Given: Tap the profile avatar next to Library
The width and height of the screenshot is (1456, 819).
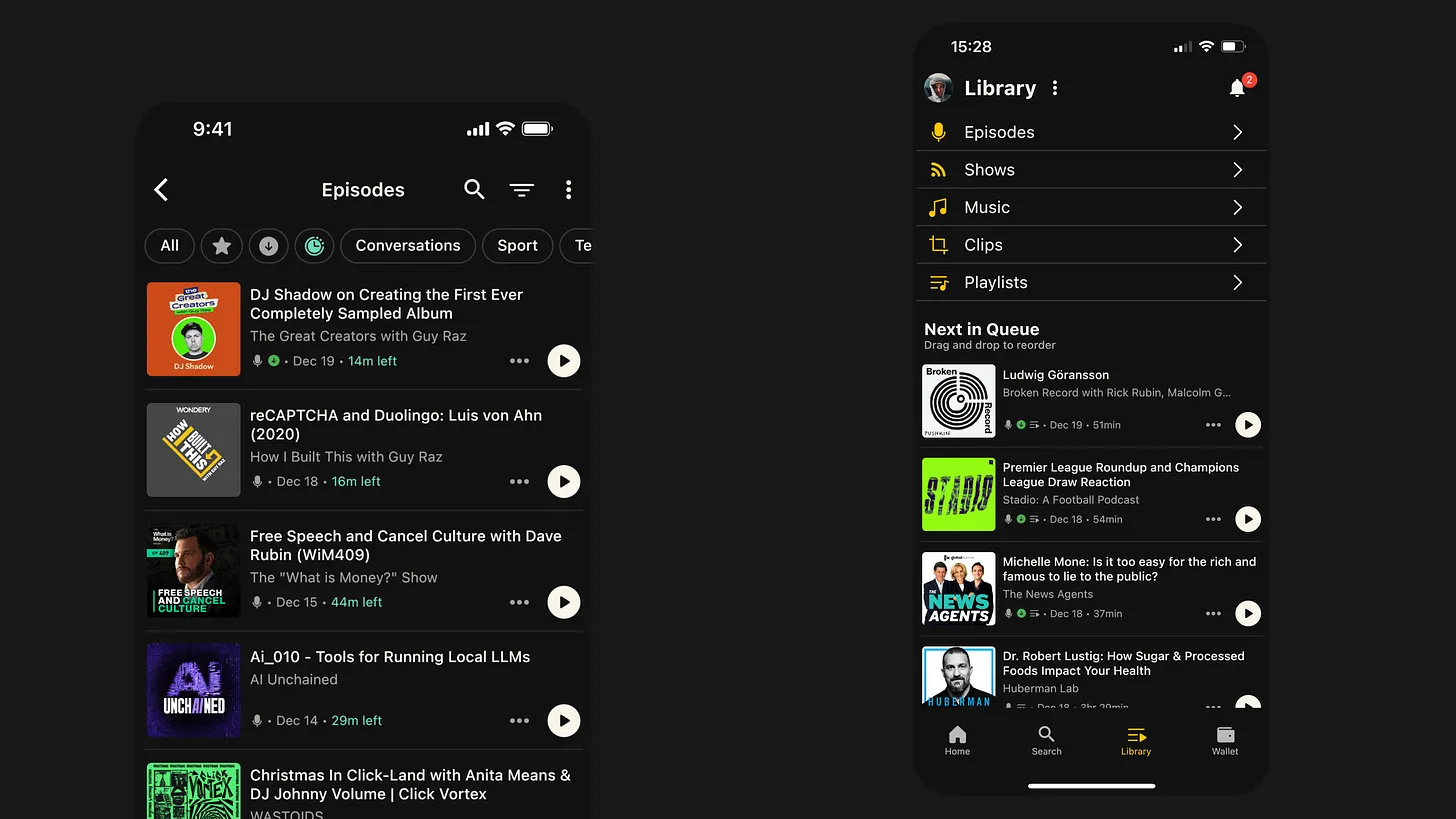Looking at the screenshot, I should 938,88.
